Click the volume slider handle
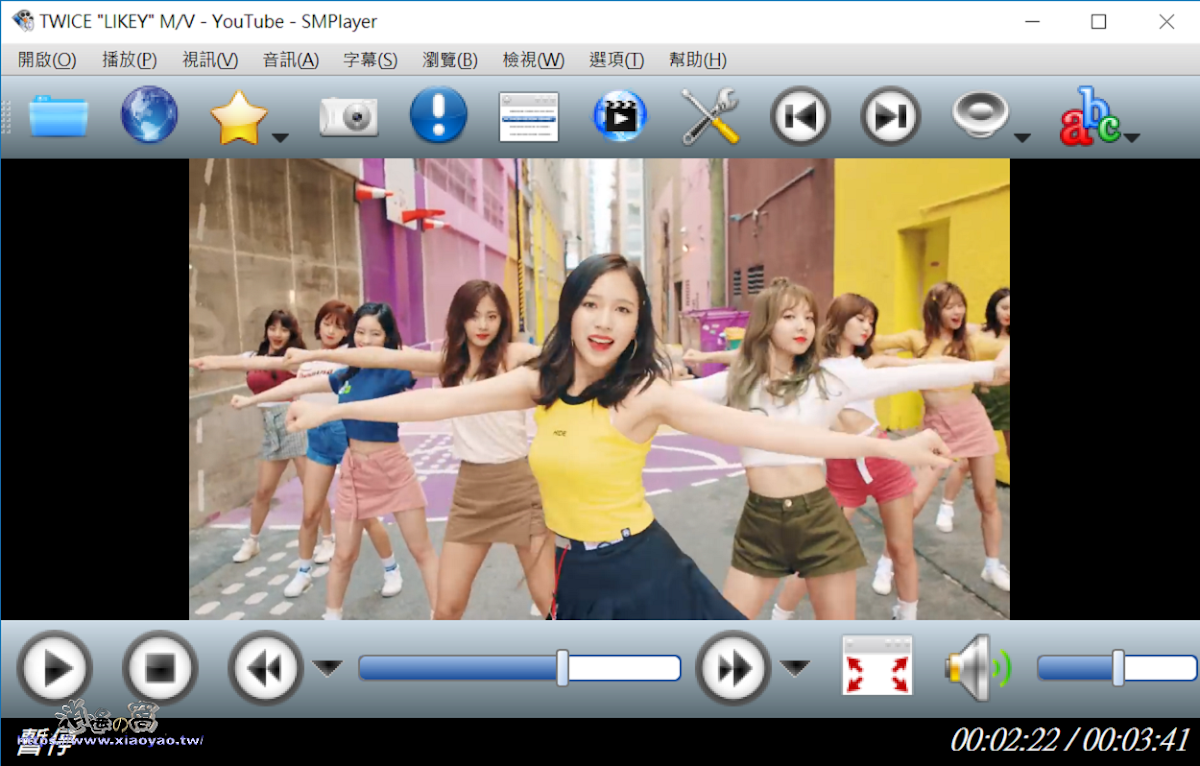This screenshot has height=766, width=1200. tap(1118, 668)
